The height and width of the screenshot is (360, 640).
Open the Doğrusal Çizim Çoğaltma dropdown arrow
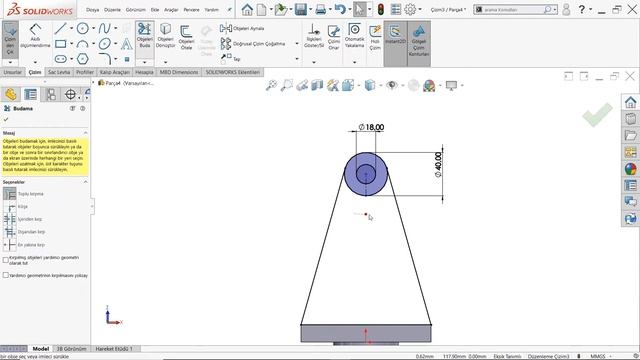tap(297, 44)
